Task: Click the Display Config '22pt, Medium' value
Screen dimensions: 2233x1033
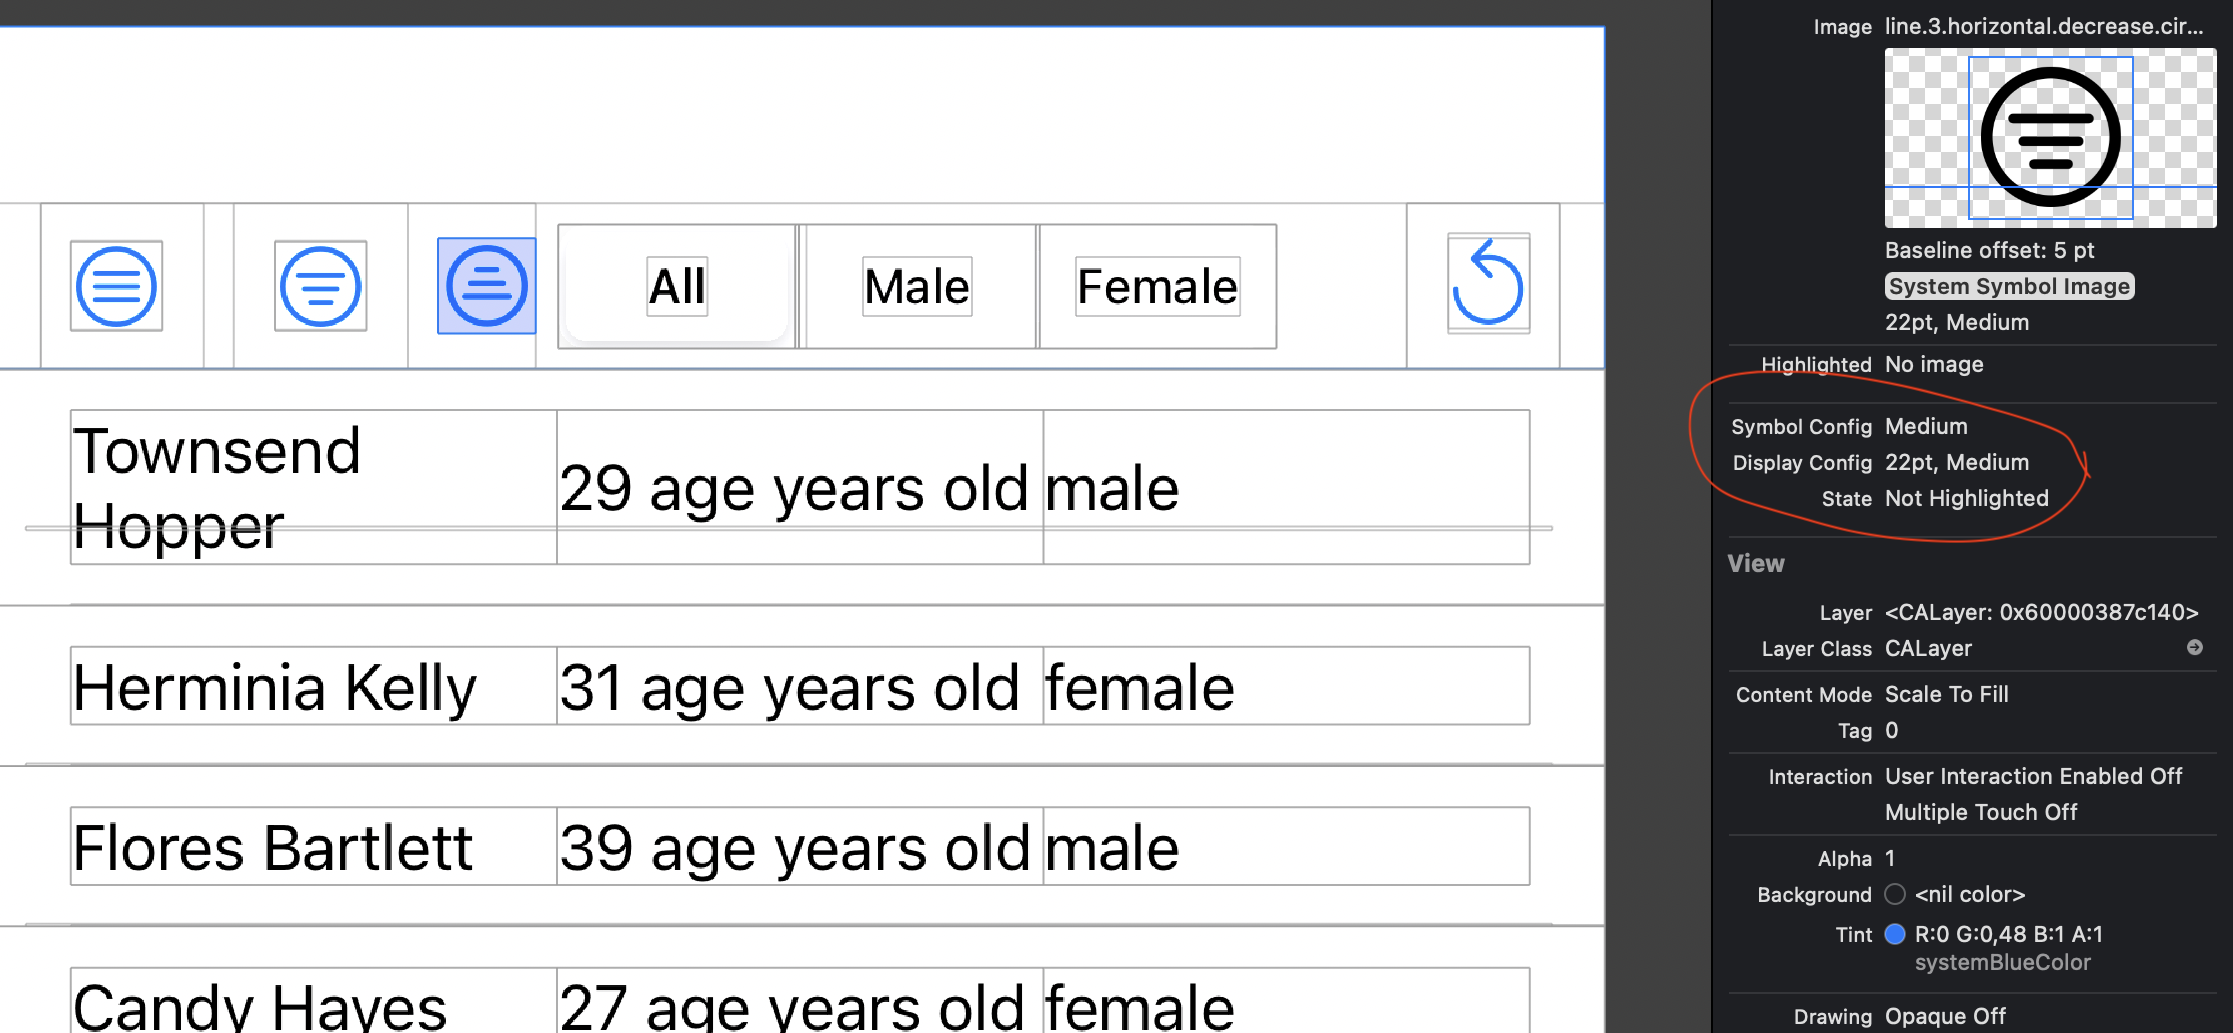Action: (x=1957, y=462)
